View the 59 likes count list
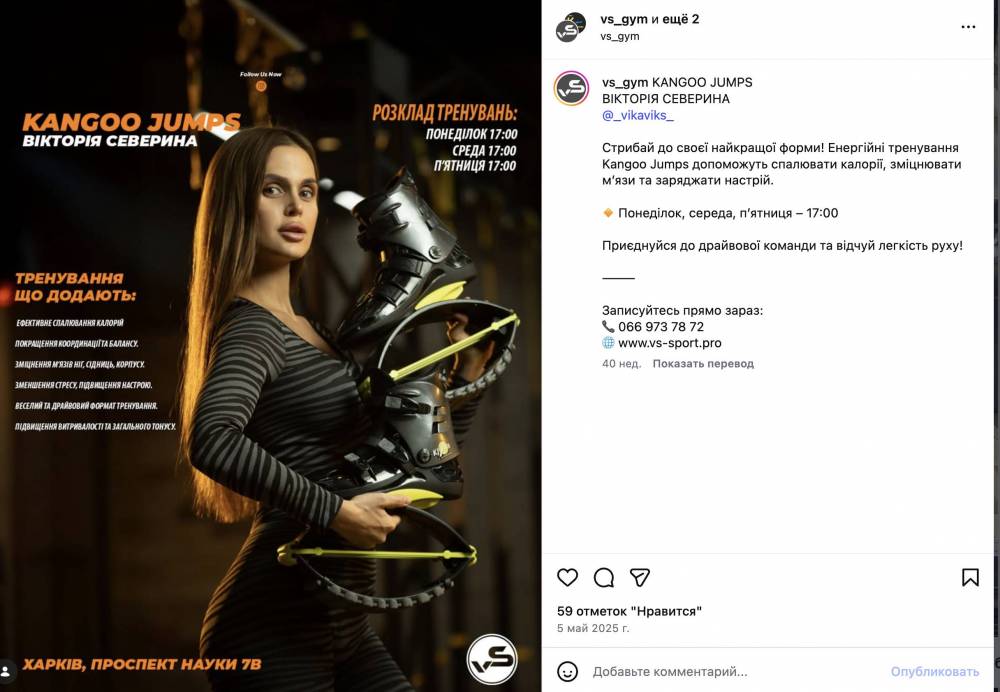Viewport: 1000px width, 692px height. click(x=629, y=611)
